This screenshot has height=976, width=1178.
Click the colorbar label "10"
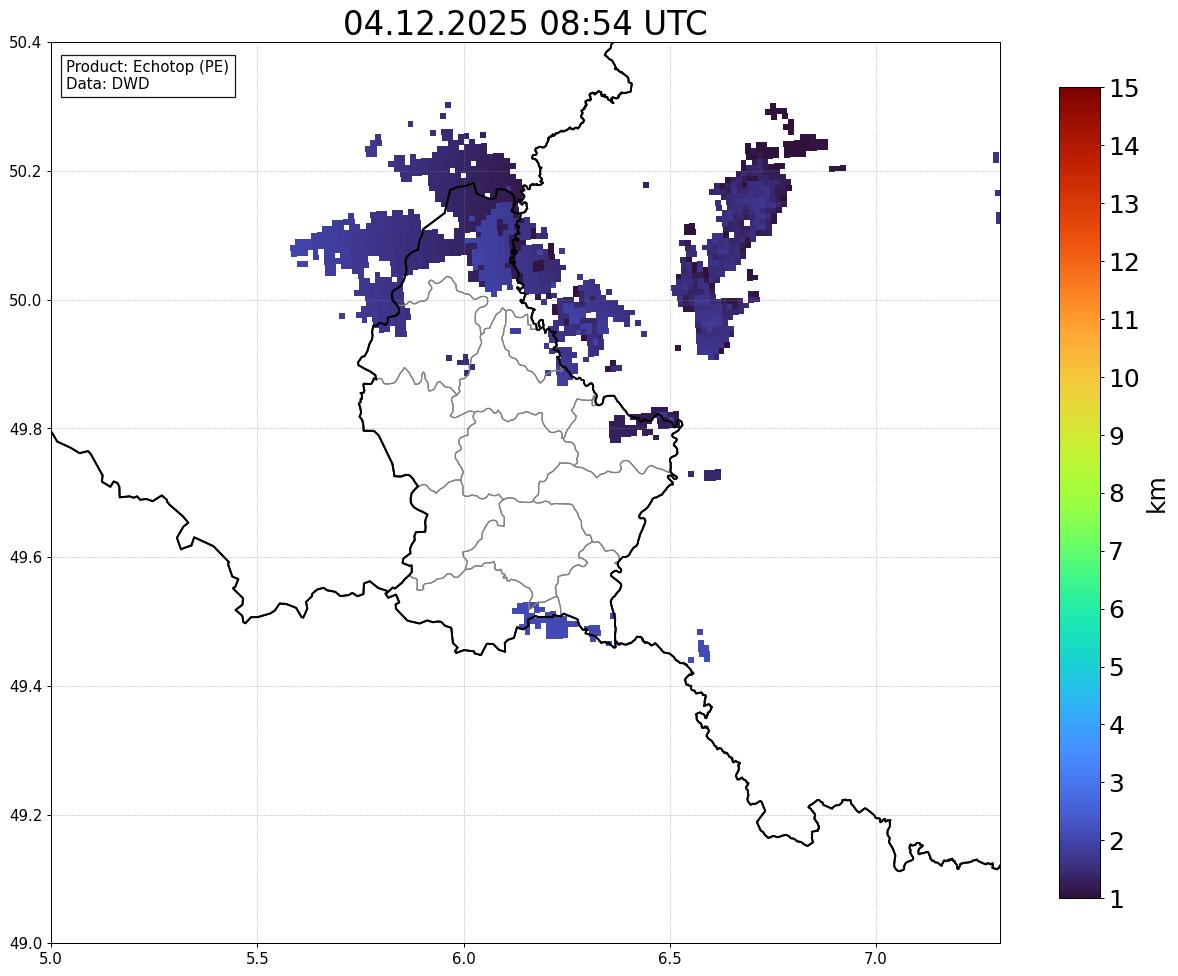[1124, 378]
